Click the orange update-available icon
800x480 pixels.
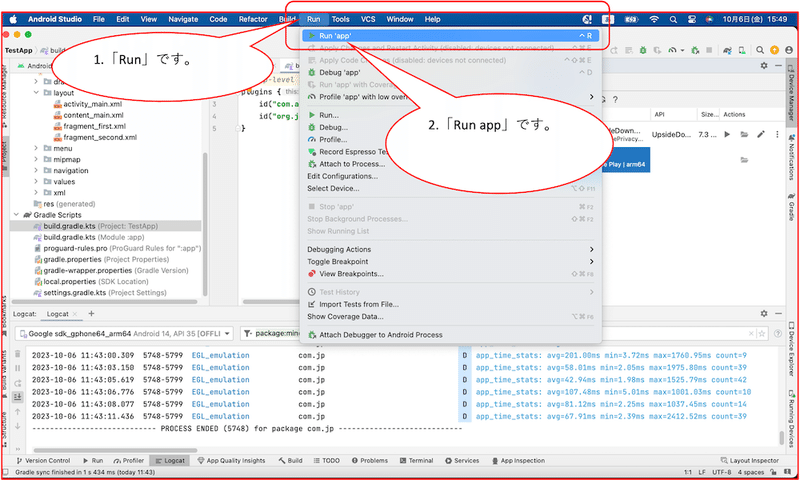coord(774,50)
